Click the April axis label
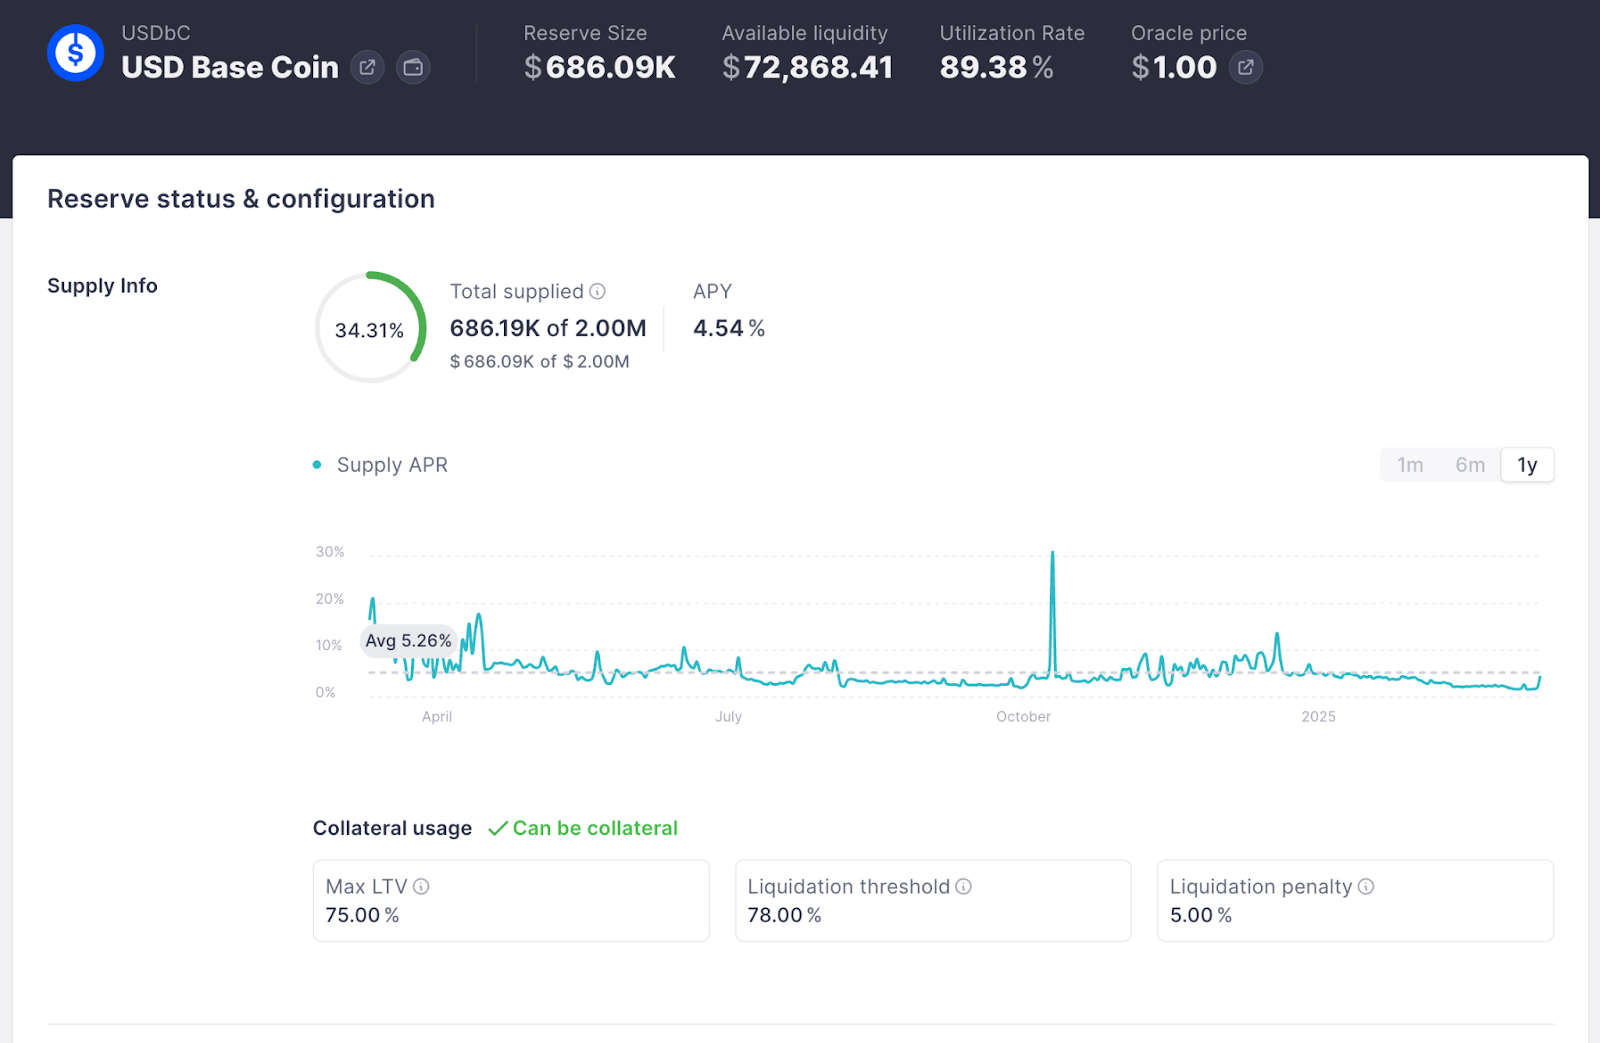 (437, 717)
